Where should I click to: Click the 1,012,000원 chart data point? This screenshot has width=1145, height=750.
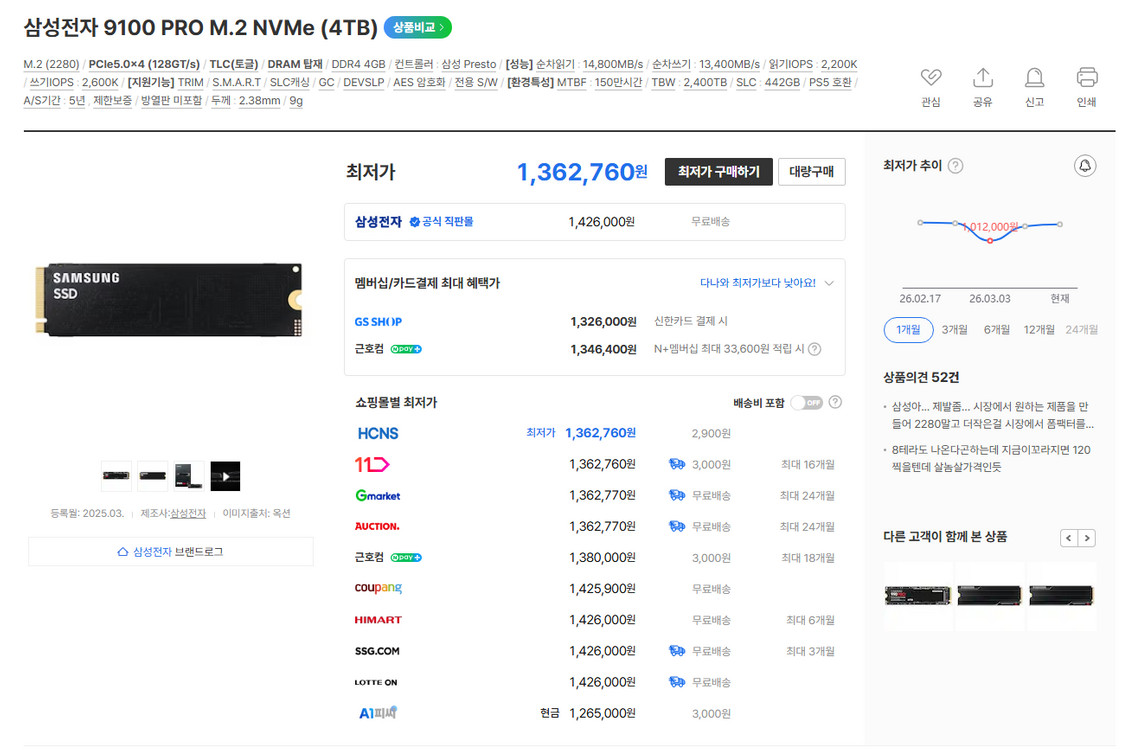pos(990,241)
